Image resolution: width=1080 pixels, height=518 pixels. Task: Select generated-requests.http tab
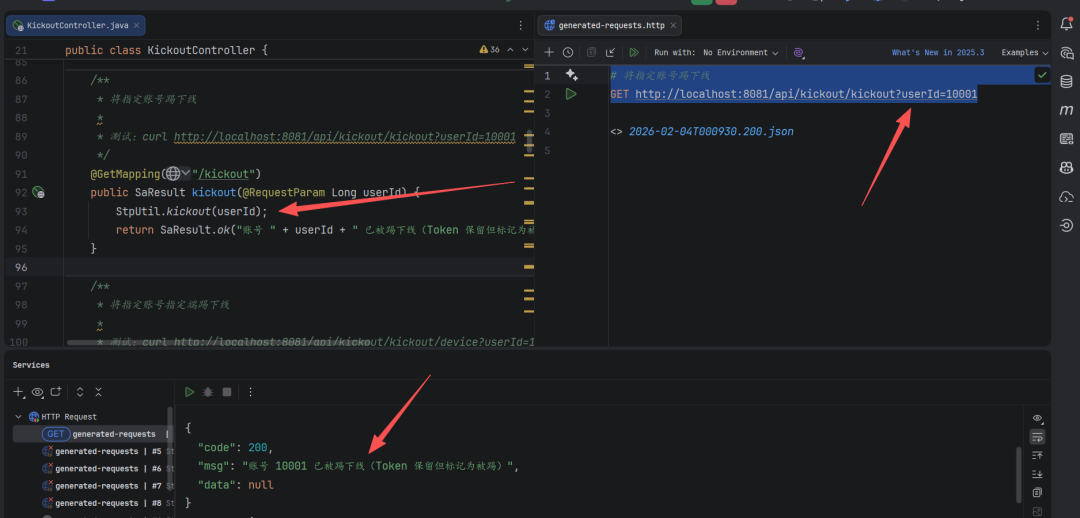(610, 25)
